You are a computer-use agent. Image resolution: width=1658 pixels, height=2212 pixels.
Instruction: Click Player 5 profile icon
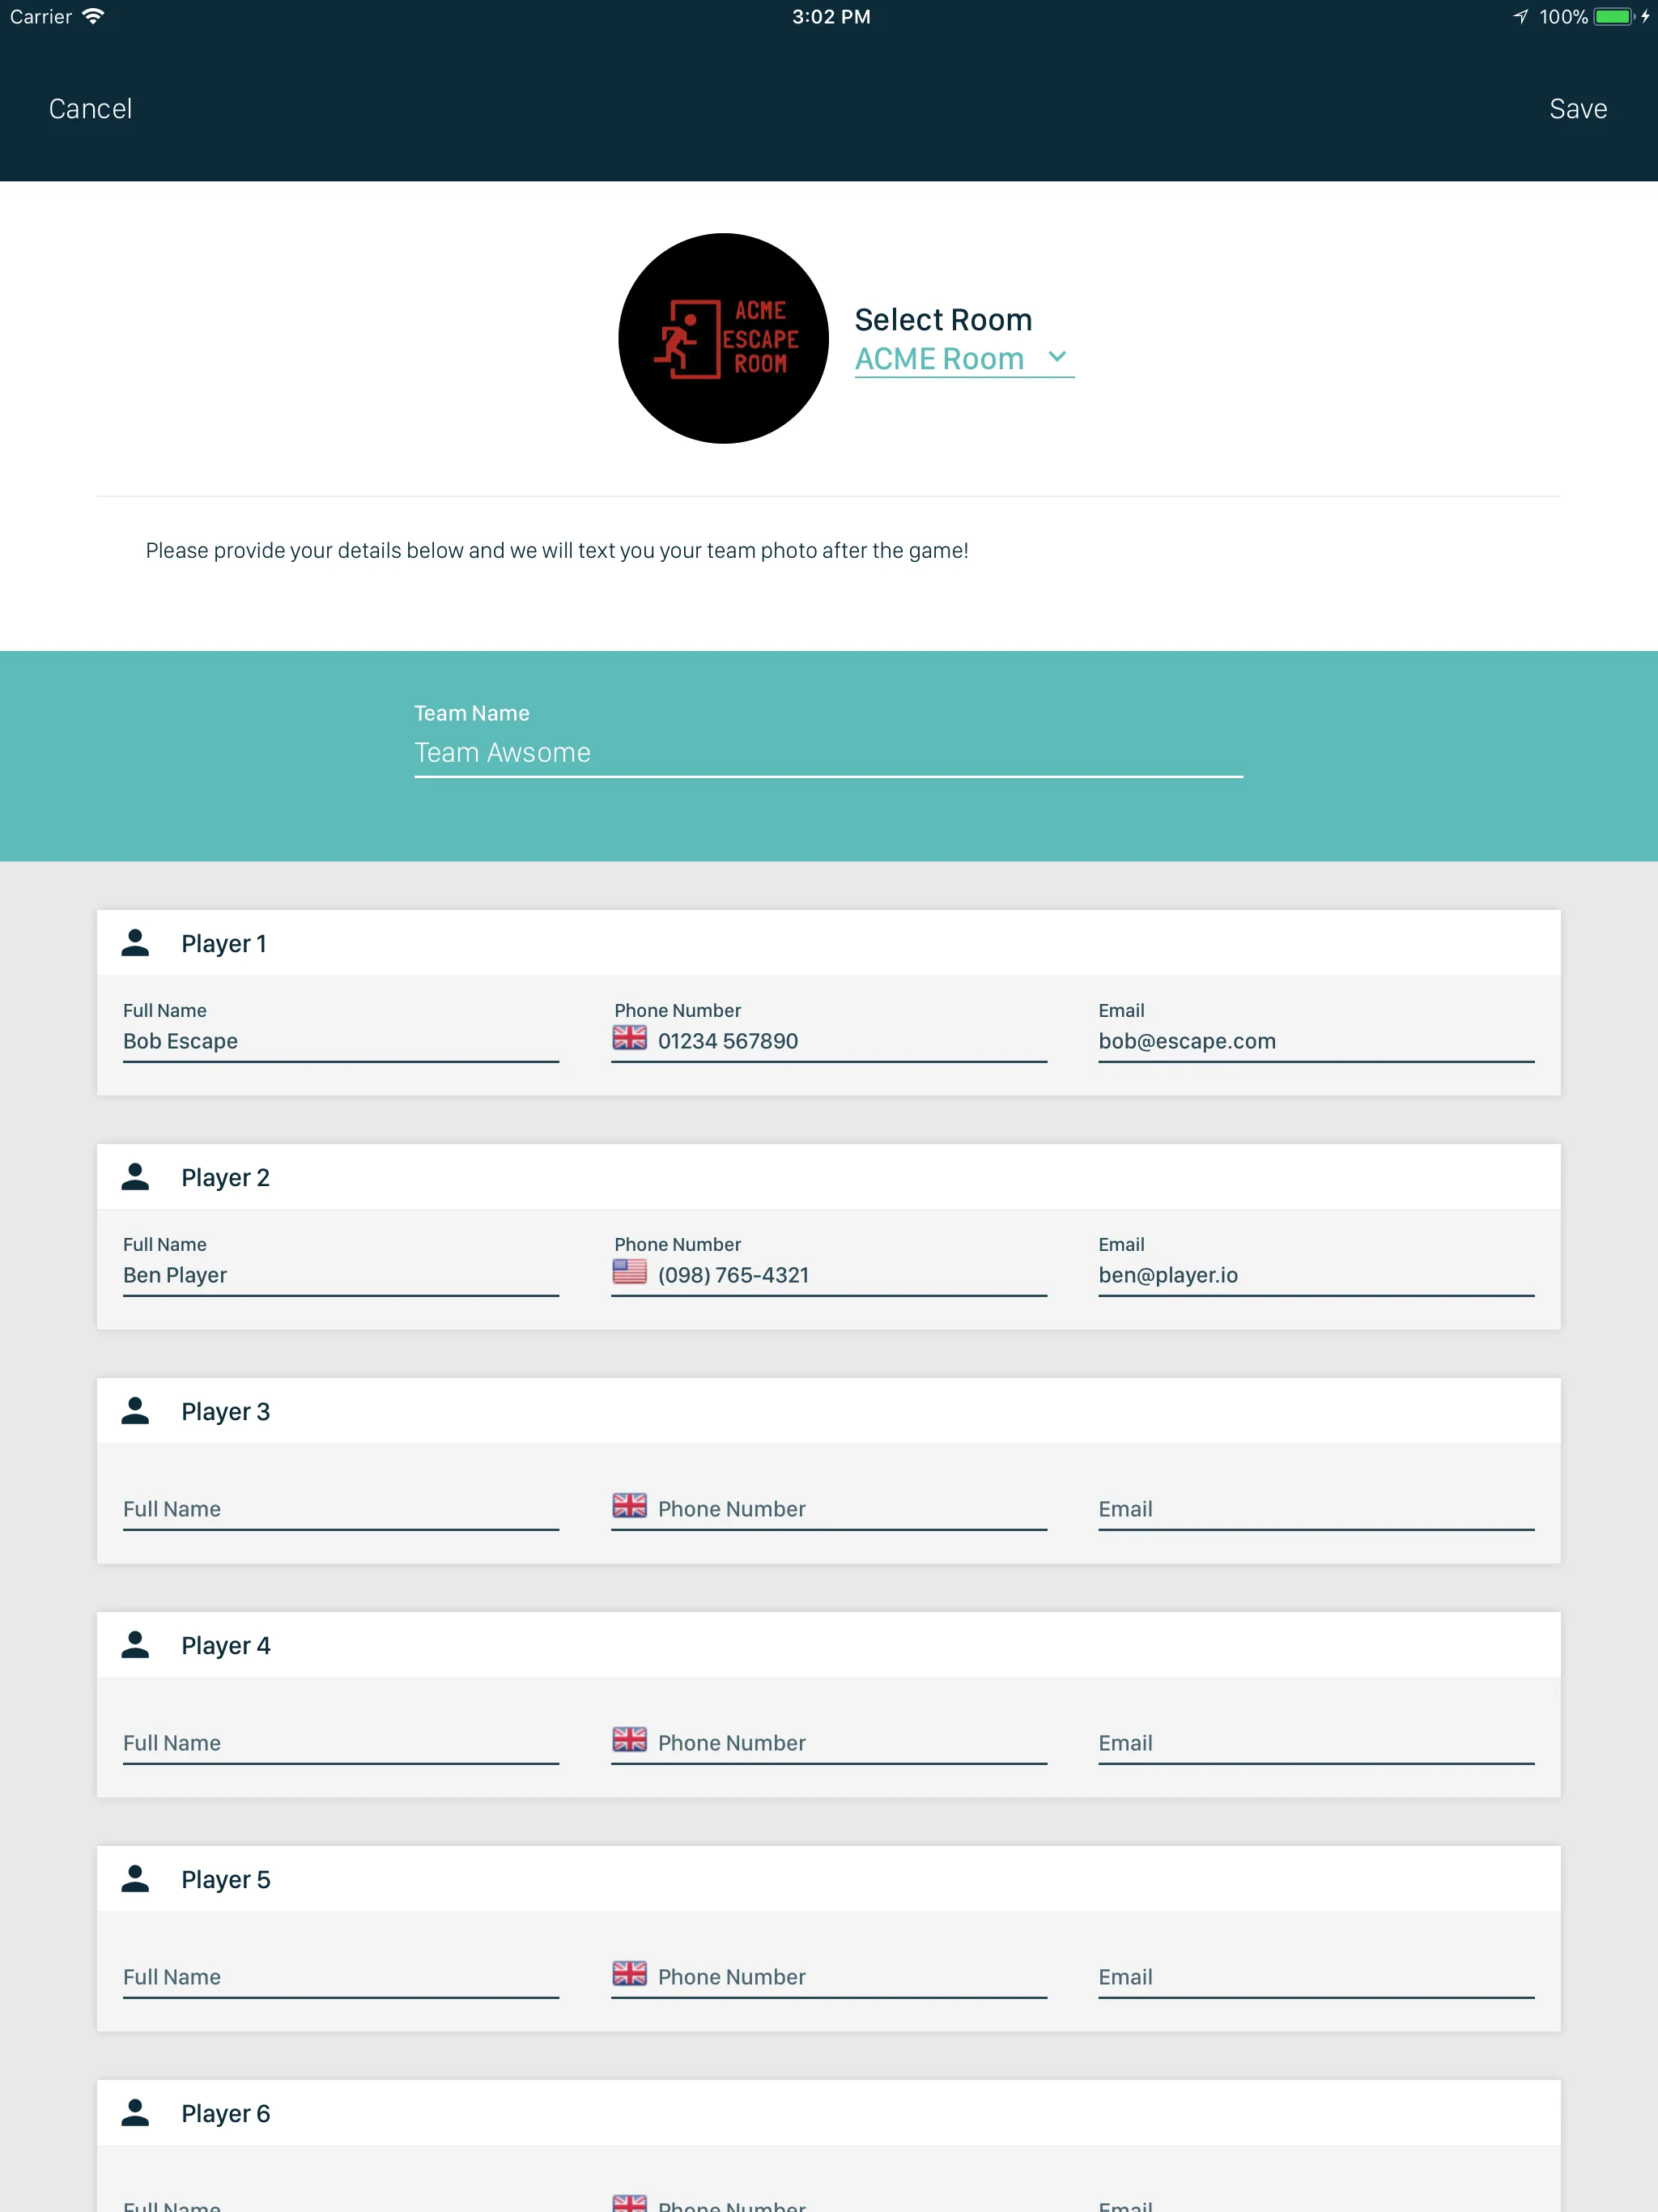pyautogui.click(x=136, y=1878)
